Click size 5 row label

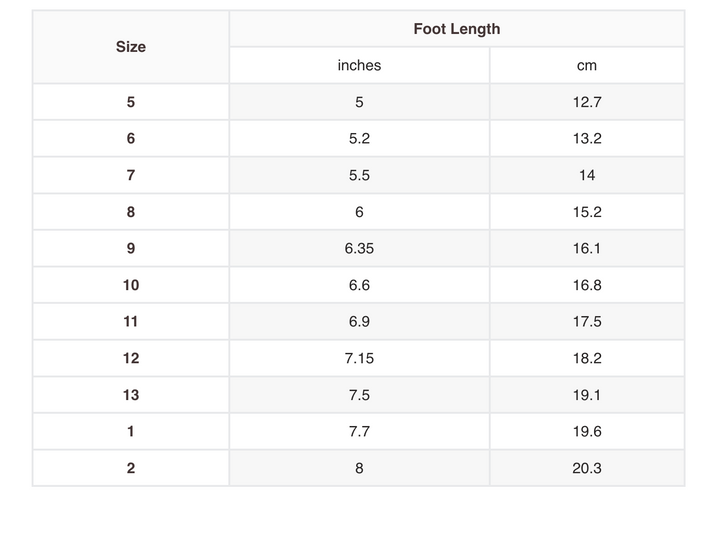(x=131, y=102)
